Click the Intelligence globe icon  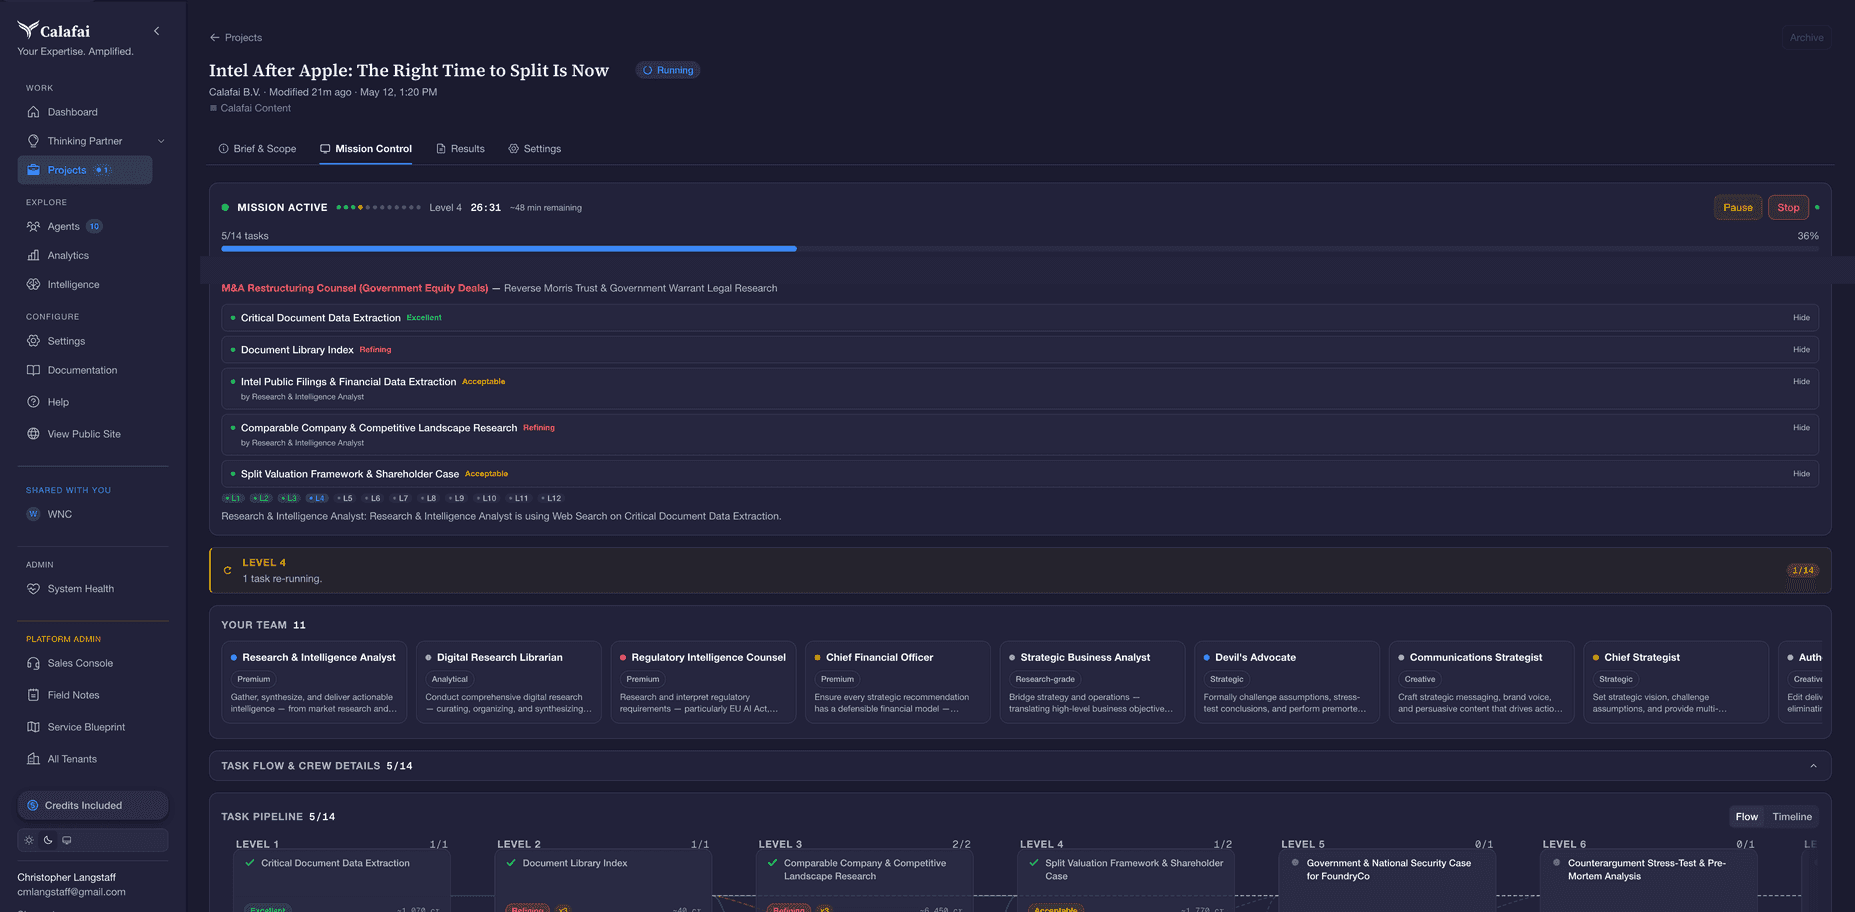[x=34, y=284]
